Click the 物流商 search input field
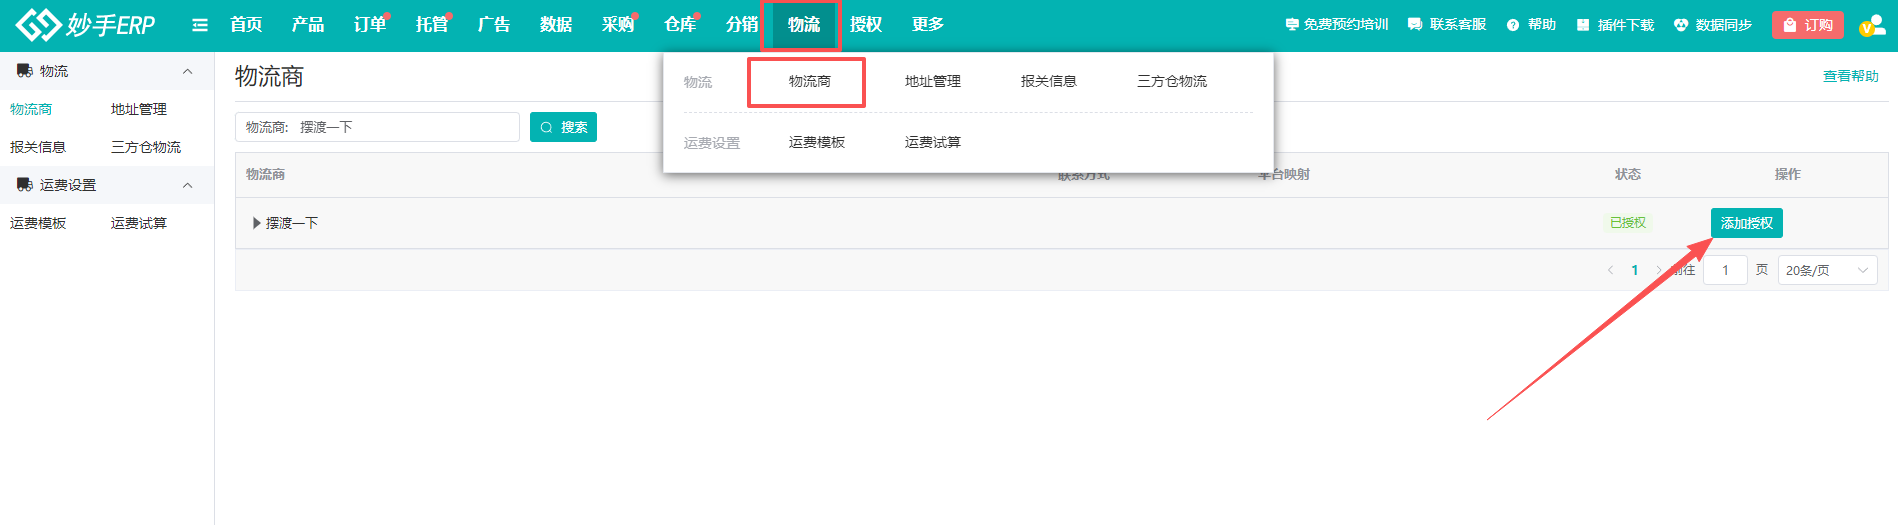Screen dimensions: 1898x525 tap(405, 127)
